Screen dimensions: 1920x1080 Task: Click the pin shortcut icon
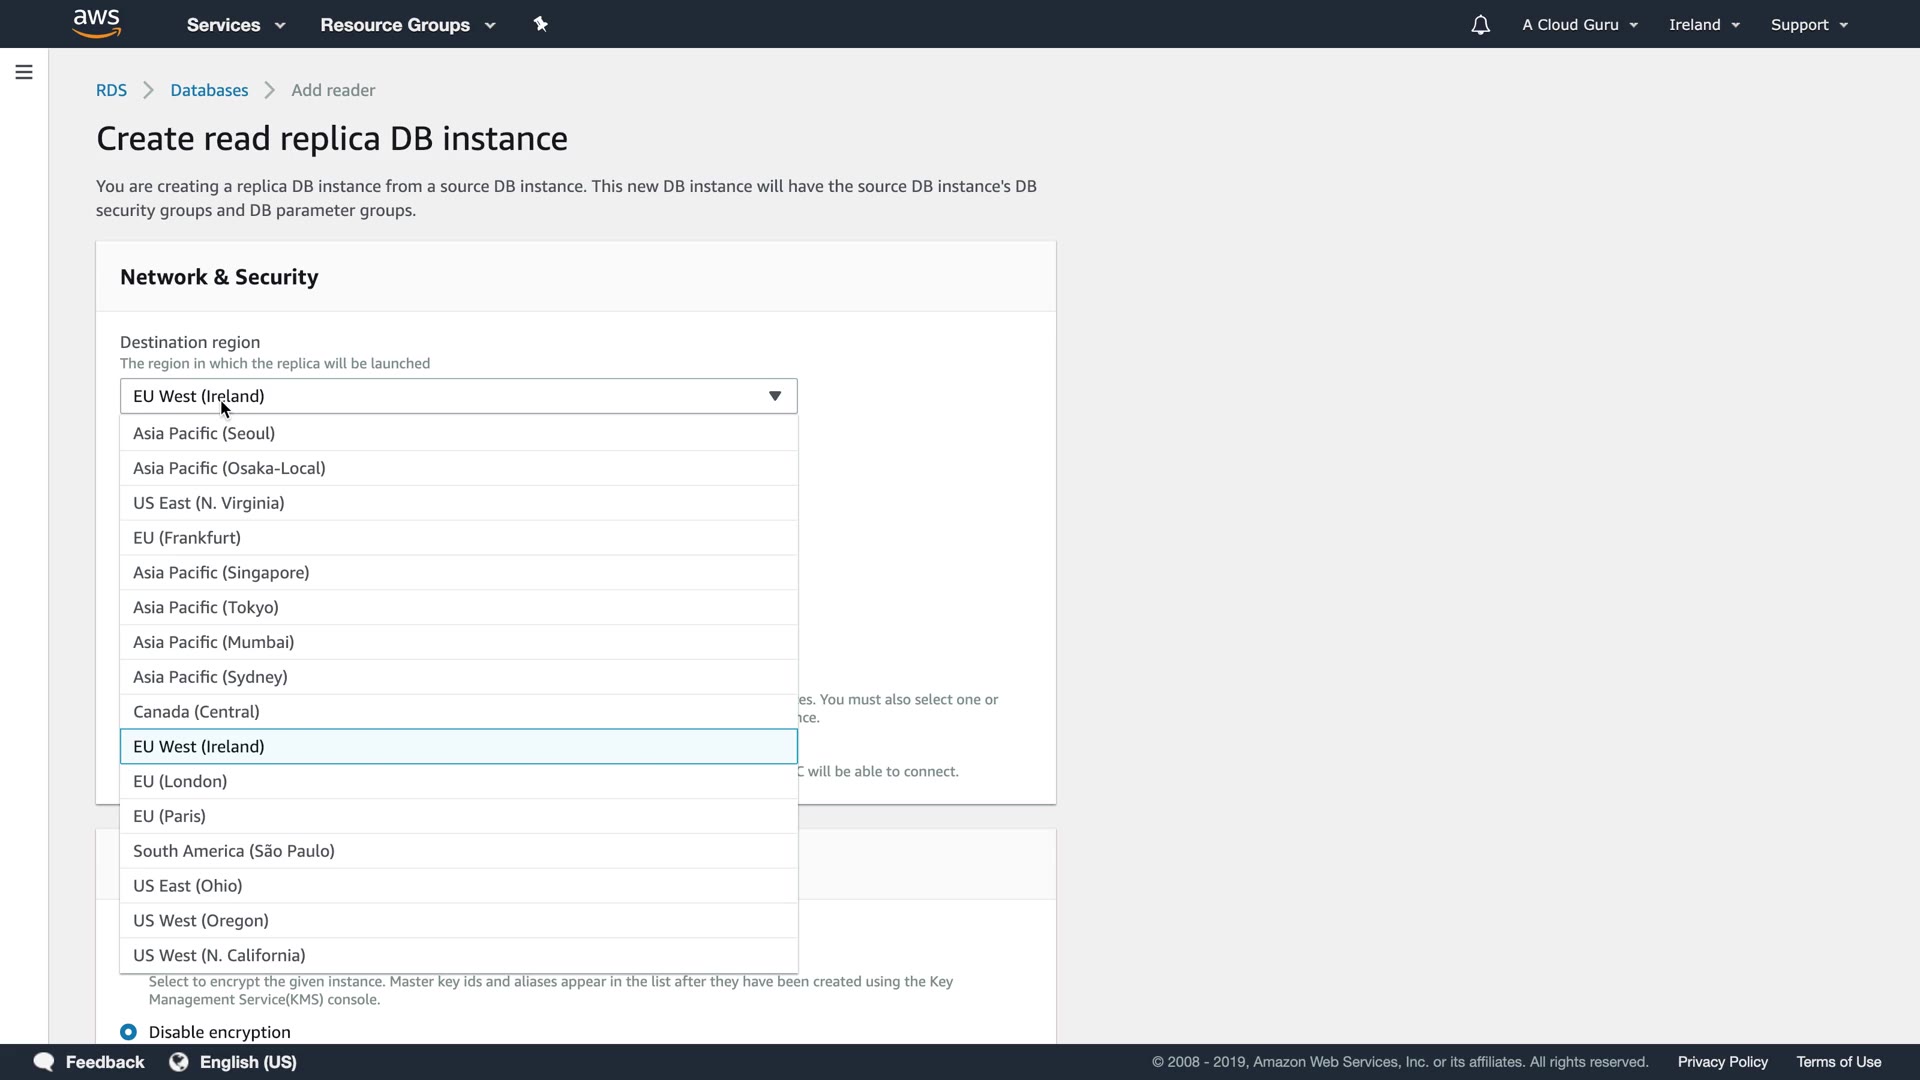click(541, 24)
